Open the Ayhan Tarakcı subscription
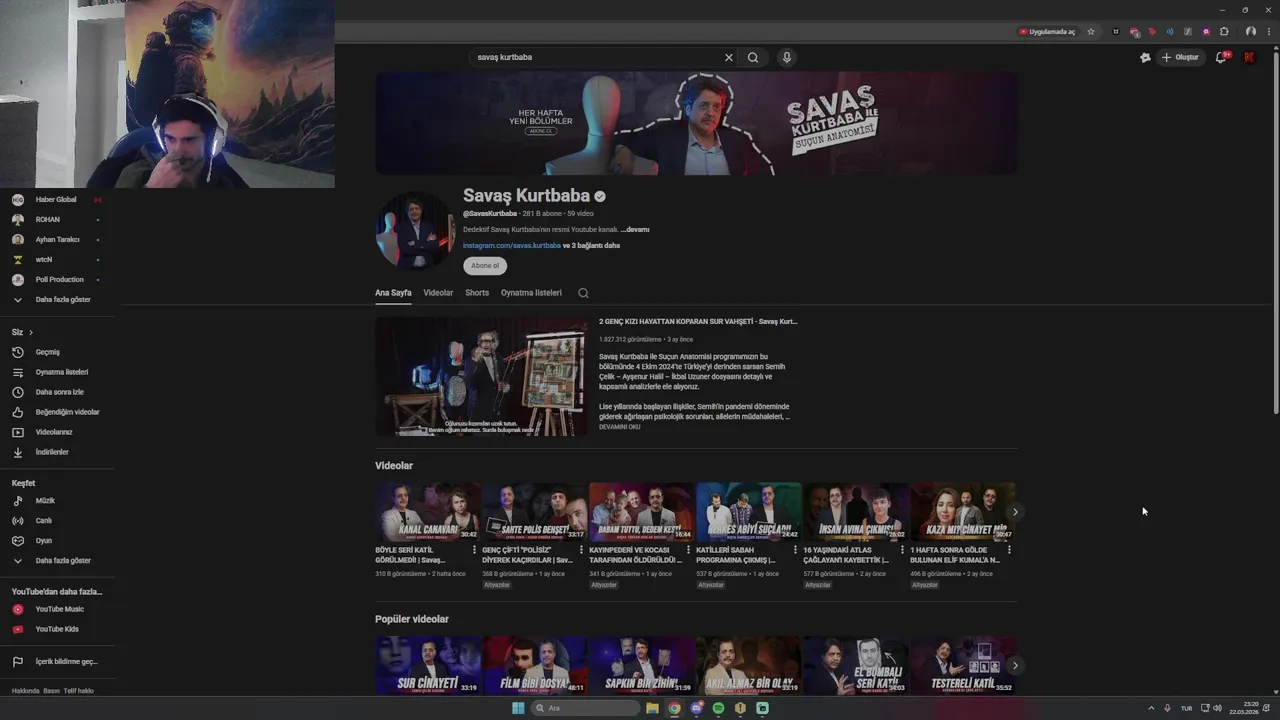This screenshot has height=720, width=1280. pyautogui.click(x=58, y=240)
